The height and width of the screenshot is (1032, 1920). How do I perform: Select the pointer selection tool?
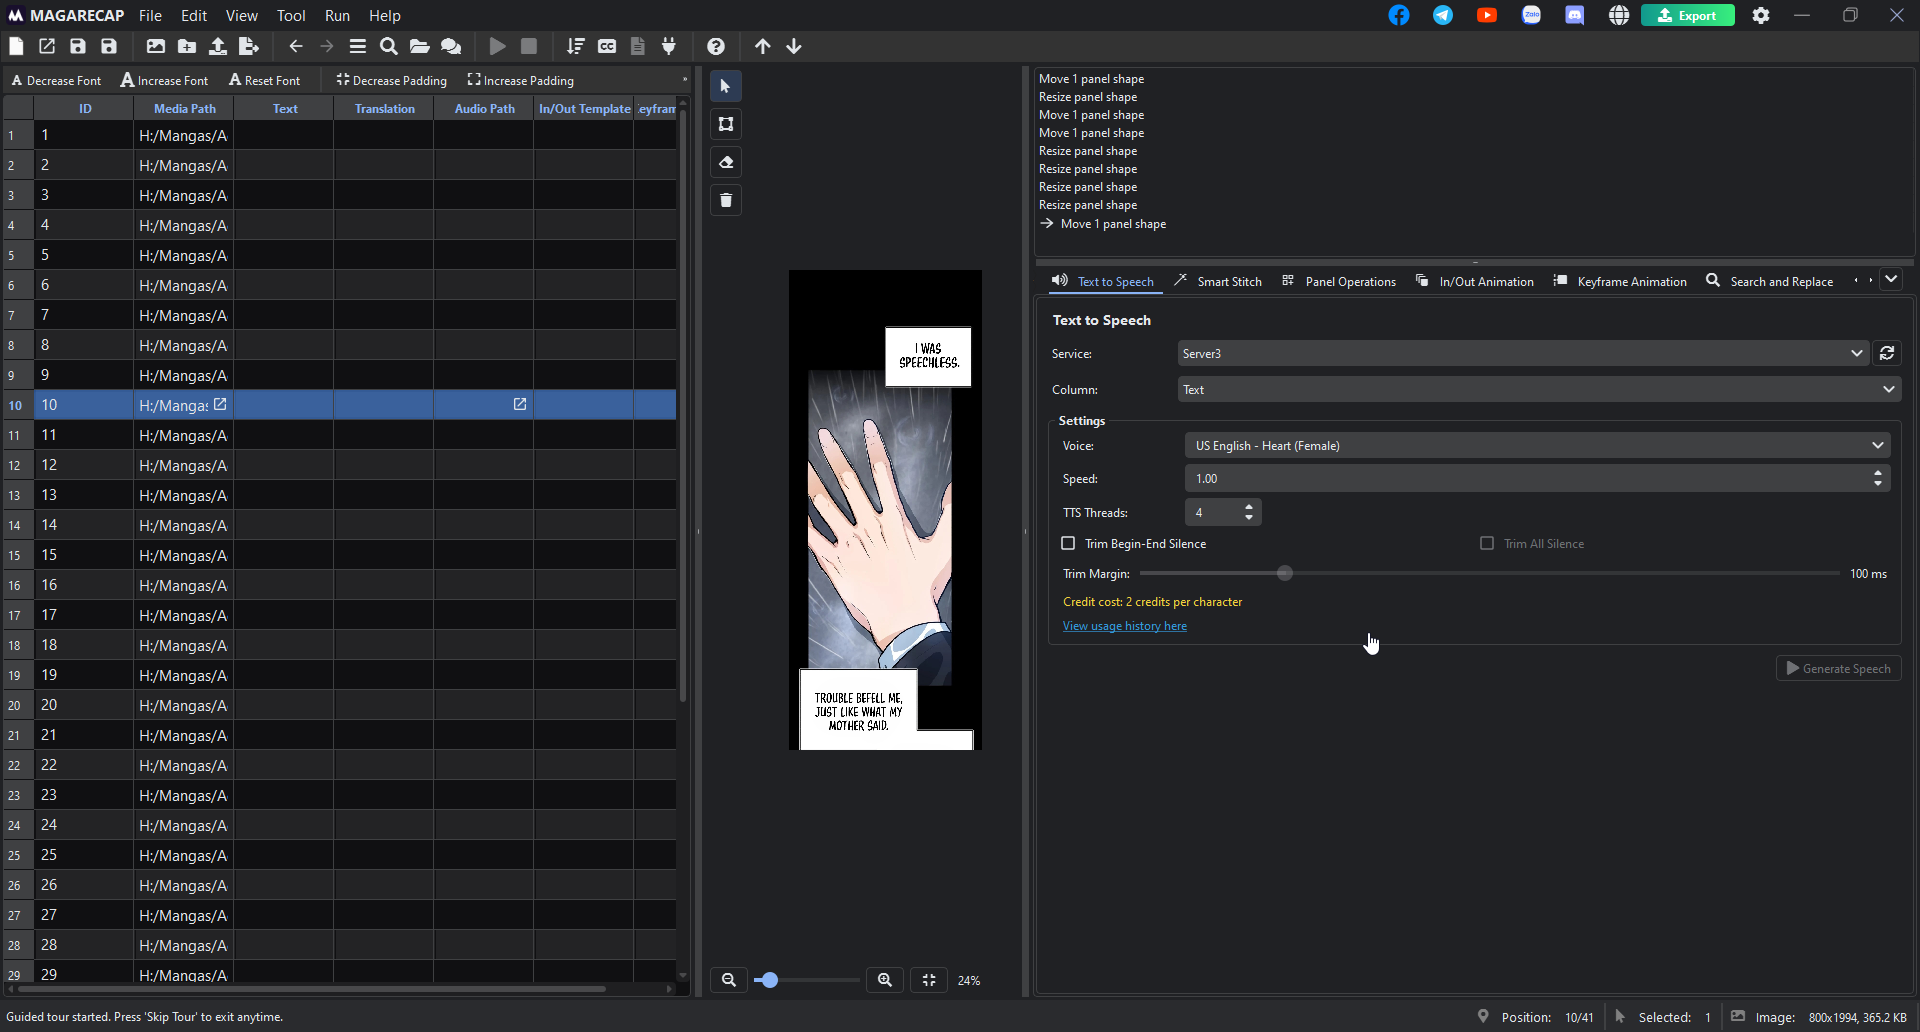pos(726,86)
